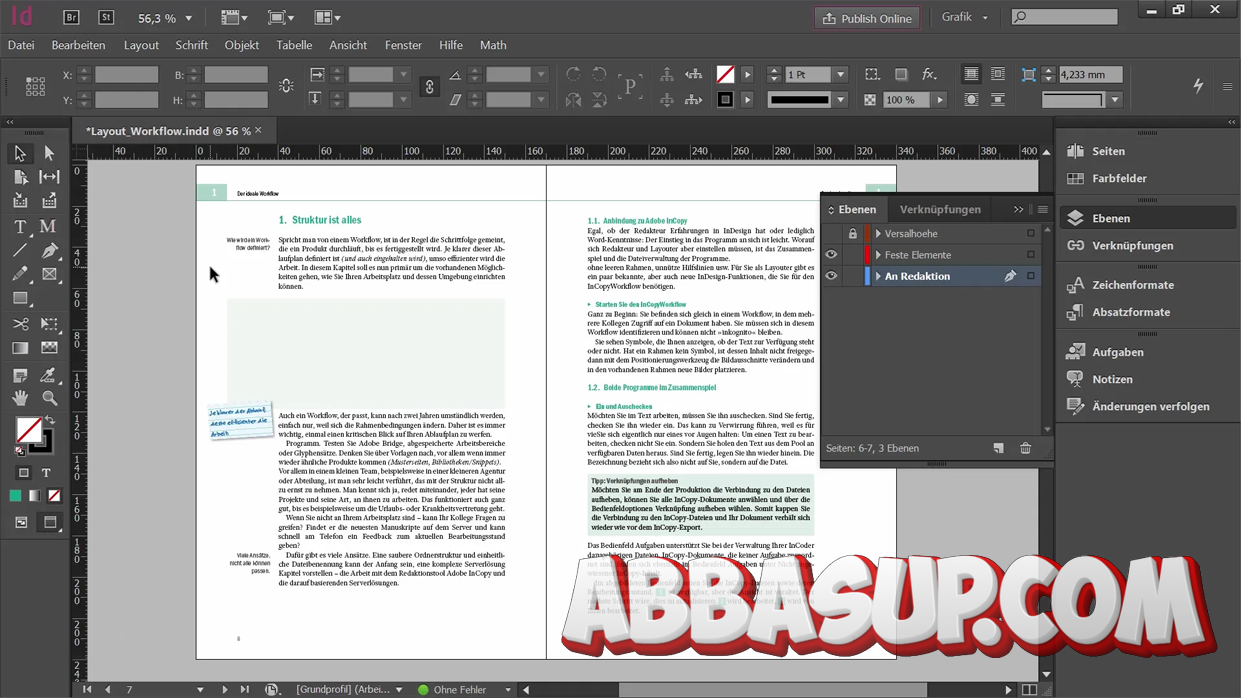Create a new layer in Ebenen panel
This screenshot has height=698, width=1241.
click(x=998, y=449)
